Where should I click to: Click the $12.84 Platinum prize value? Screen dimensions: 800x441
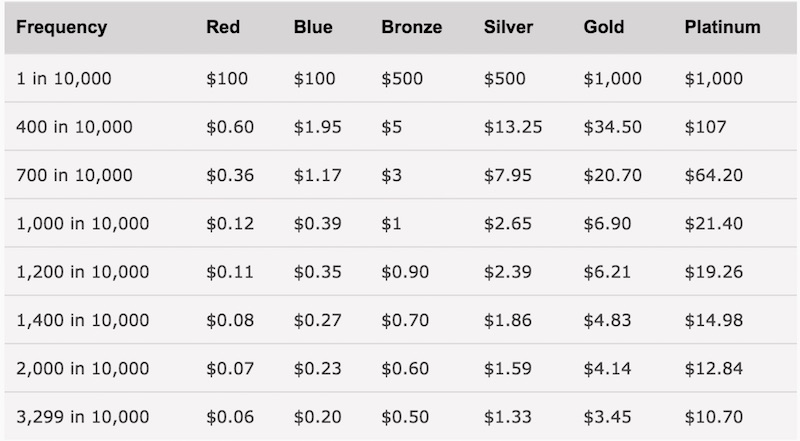coord(714,368)
